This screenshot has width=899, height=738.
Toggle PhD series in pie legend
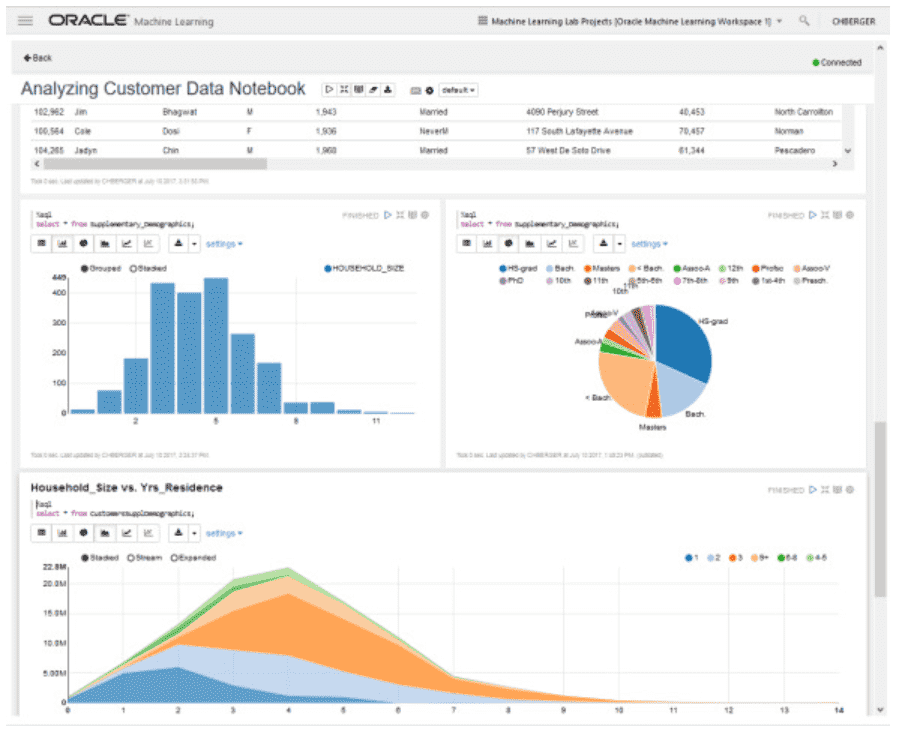point(511,281)
